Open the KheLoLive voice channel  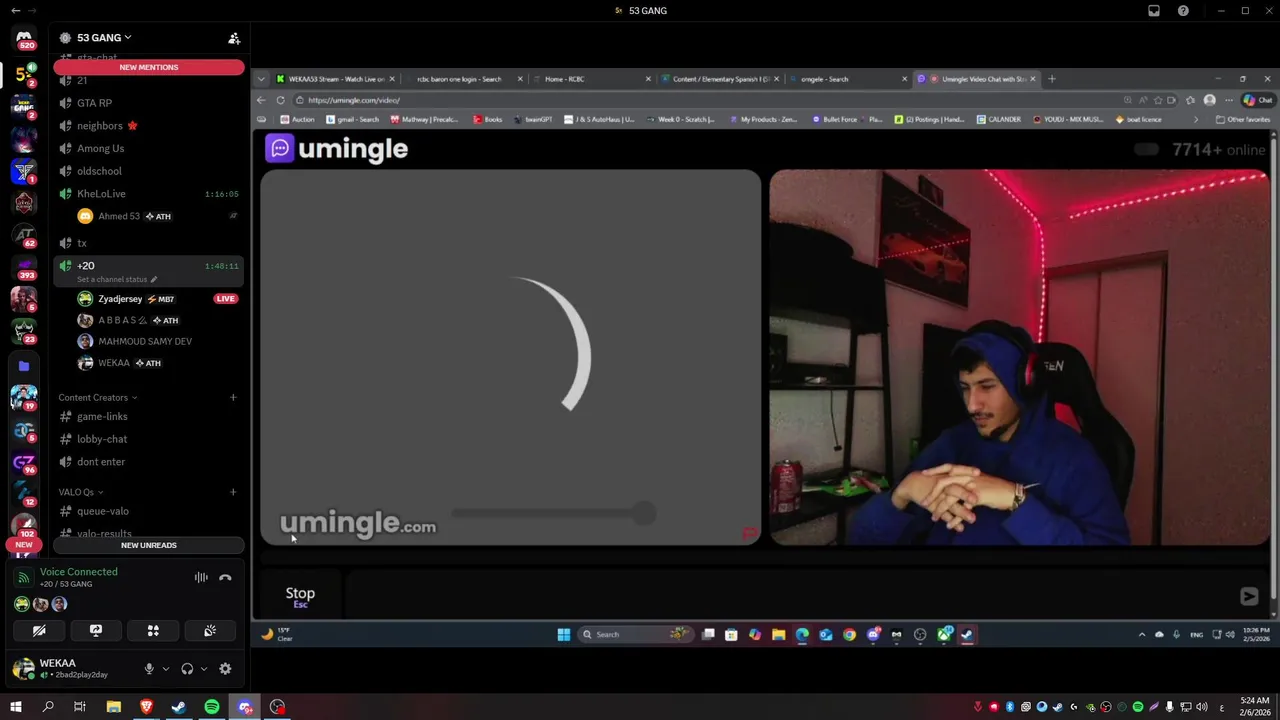click(x=149, y=194)
